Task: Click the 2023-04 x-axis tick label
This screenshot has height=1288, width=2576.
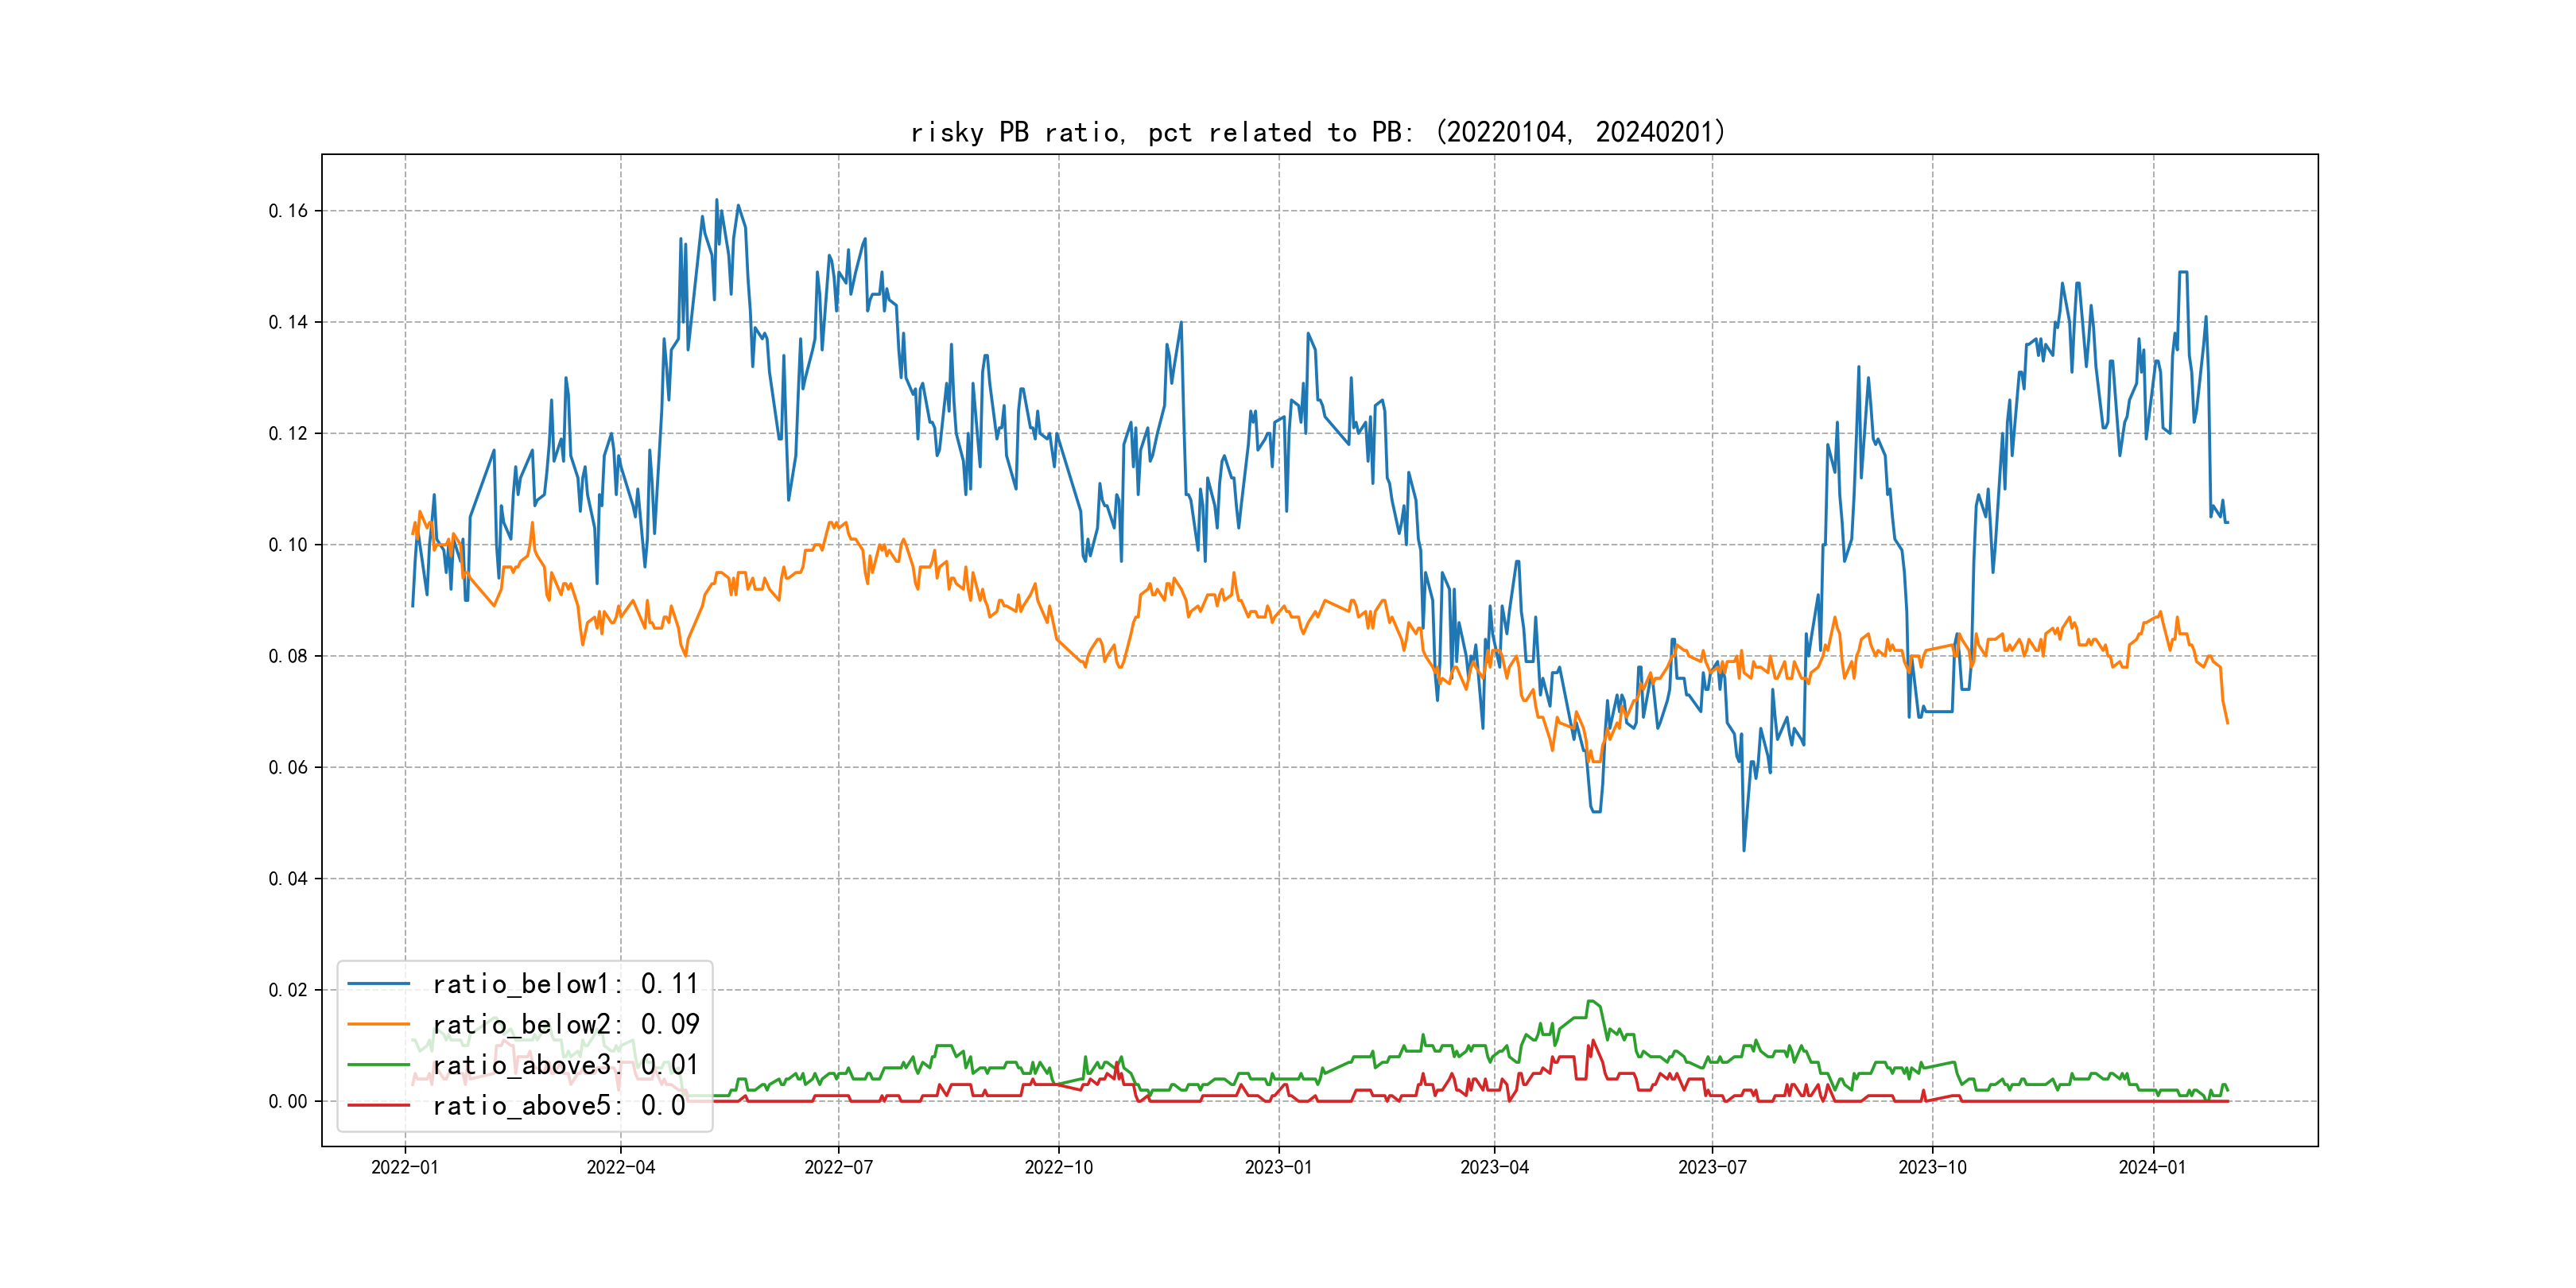Action: coord(1494,1167)
